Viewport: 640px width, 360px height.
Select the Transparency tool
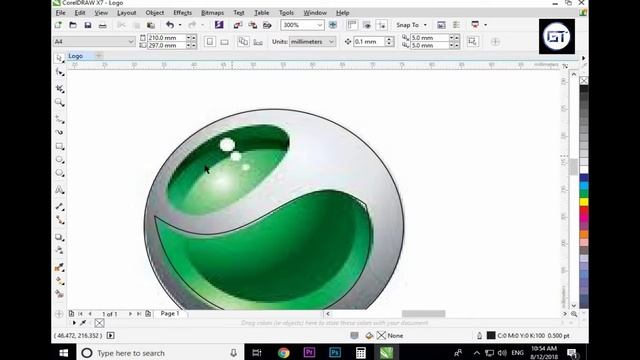coord(60,250)
